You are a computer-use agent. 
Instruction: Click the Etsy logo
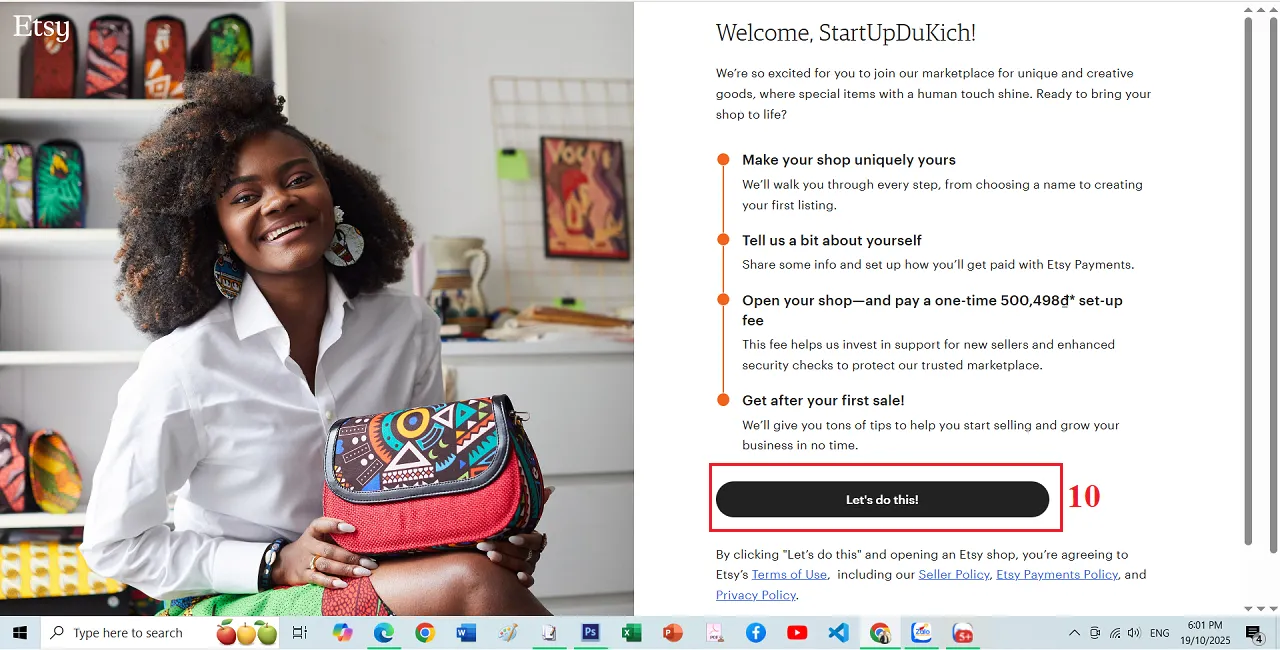pos(41,27)
